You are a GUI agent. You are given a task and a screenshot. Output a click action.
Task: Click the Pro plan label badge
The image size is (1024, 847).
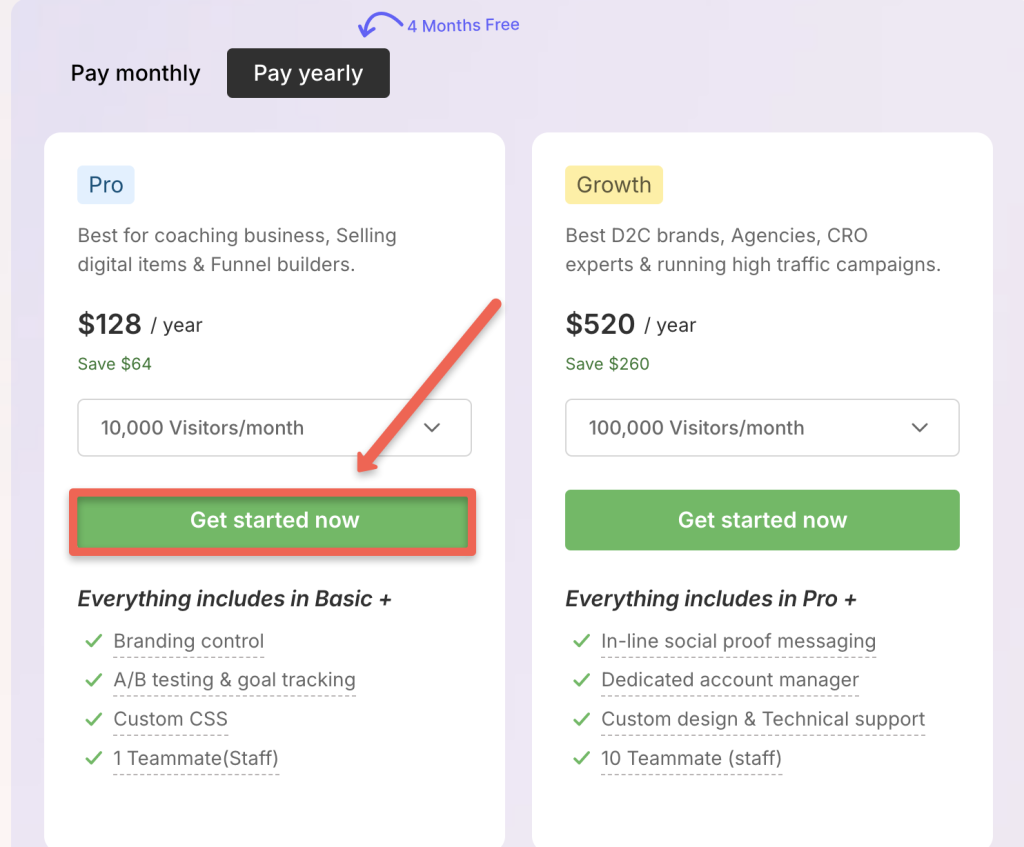[106, 185]
